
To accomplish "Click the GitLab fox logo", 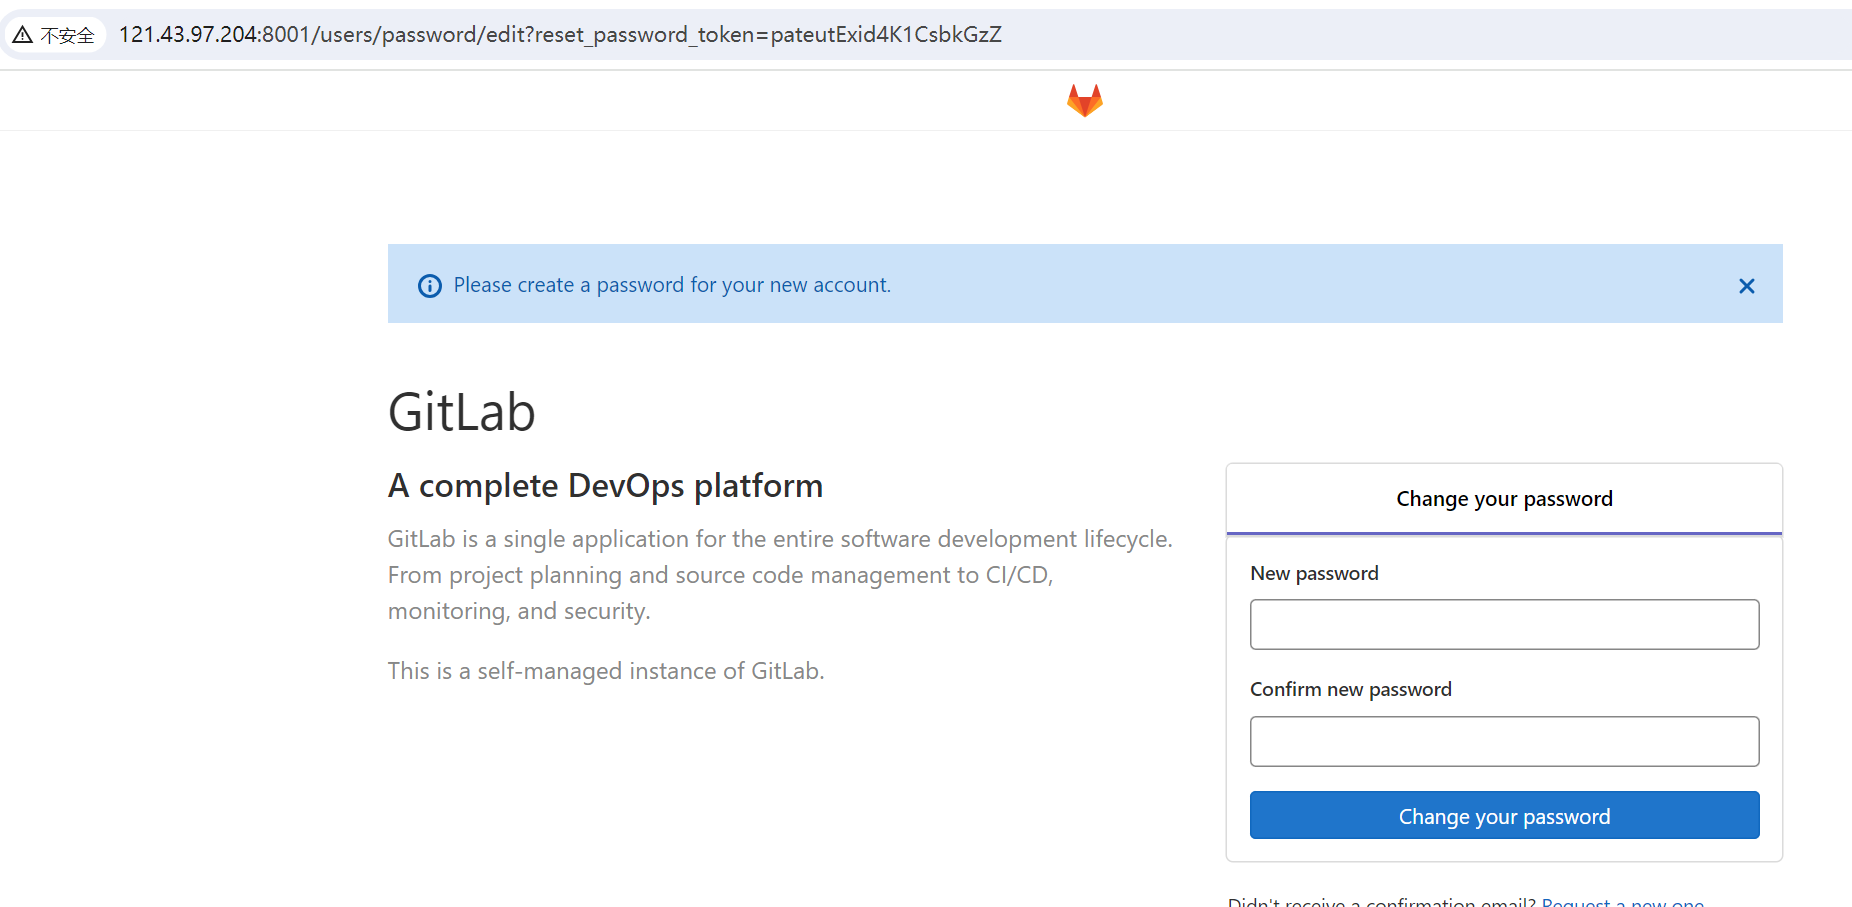I will tap(1085, 100).
